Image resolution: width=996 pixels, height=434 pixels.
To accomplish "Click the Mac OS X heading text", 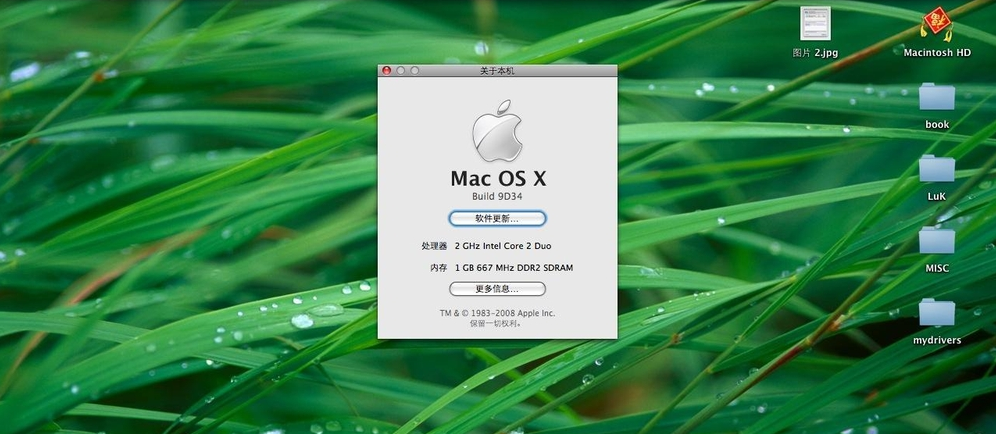I will click(497, 179).
